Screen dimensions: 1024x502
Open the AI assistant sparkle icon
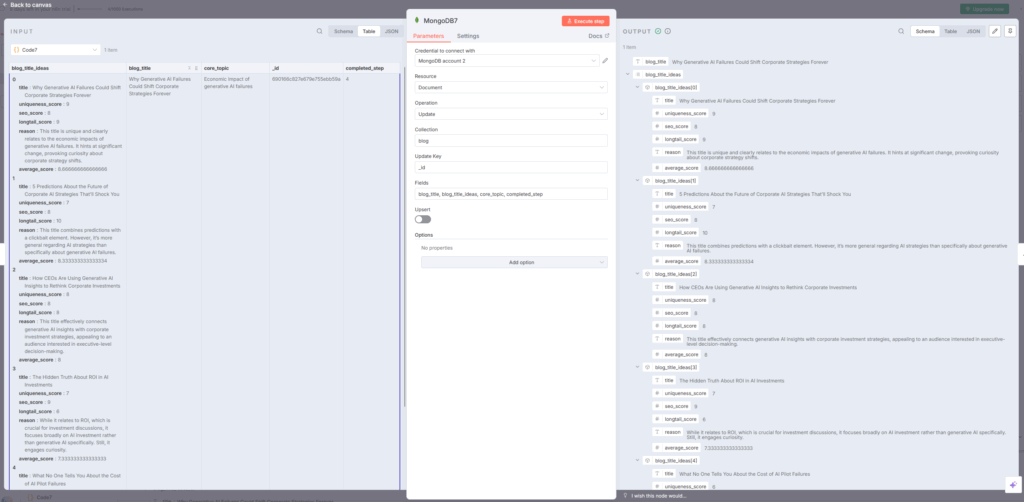pyautogui.click(x=1012, y=484)
